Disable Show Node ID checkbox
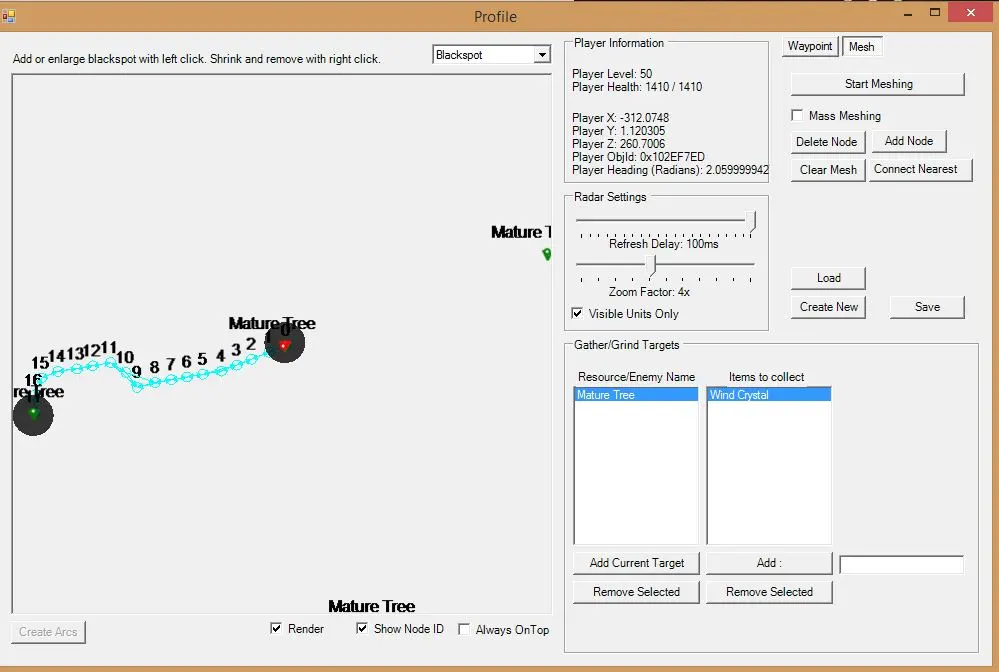This screenshot has height=672, width=999. pyautogui.click(x=362, y=629)
